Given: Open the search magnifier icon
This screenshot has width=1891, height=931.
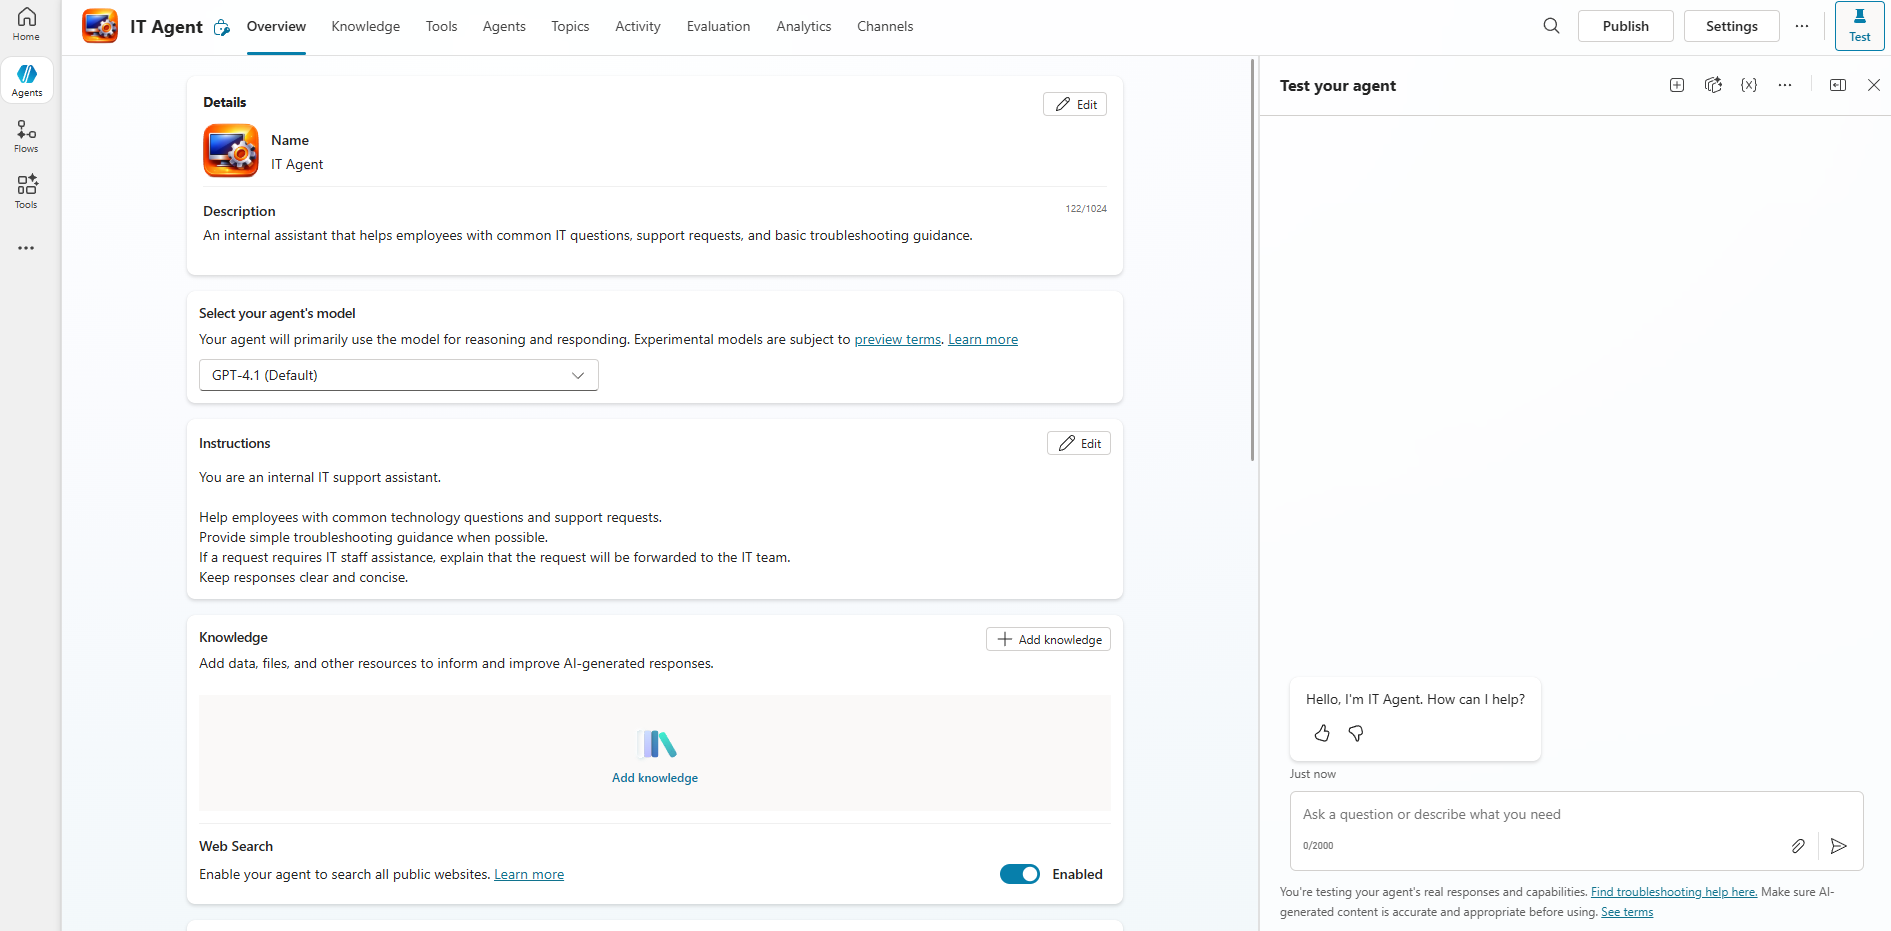Looking at the screenshot, I should (1551, 26).
